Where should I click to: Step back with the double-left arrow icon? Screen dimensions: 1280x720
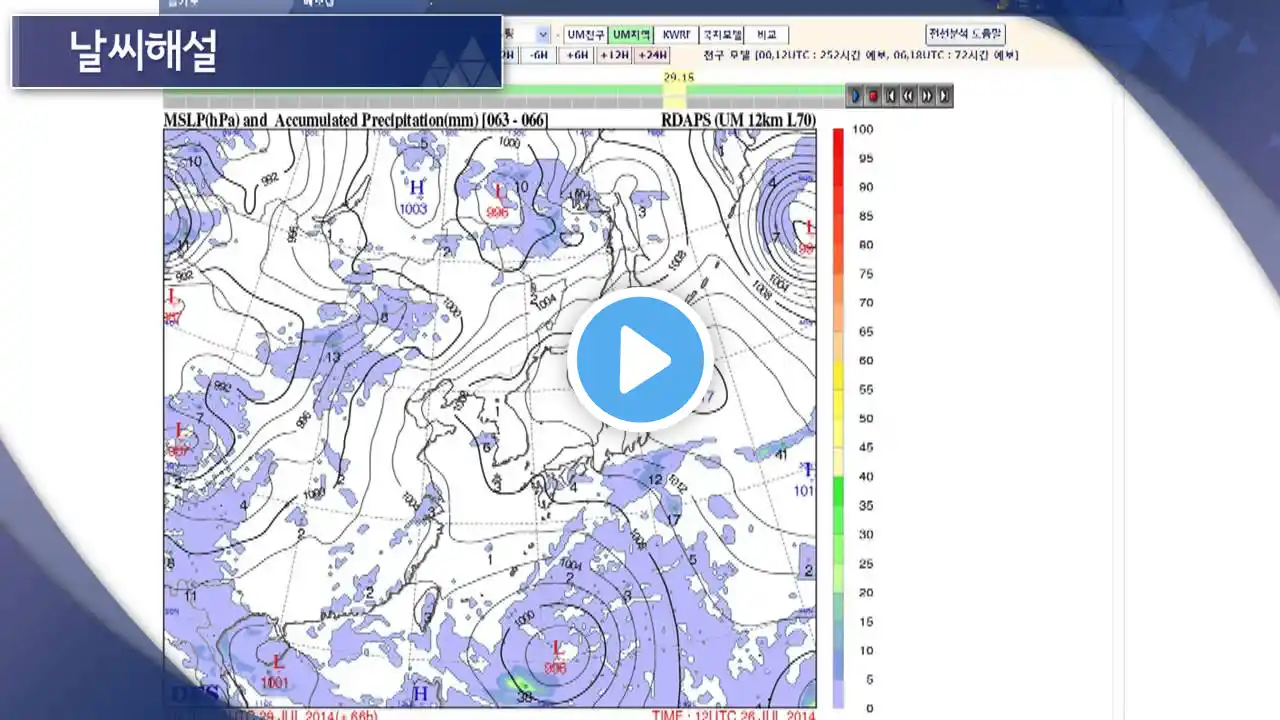coord(908,96)
